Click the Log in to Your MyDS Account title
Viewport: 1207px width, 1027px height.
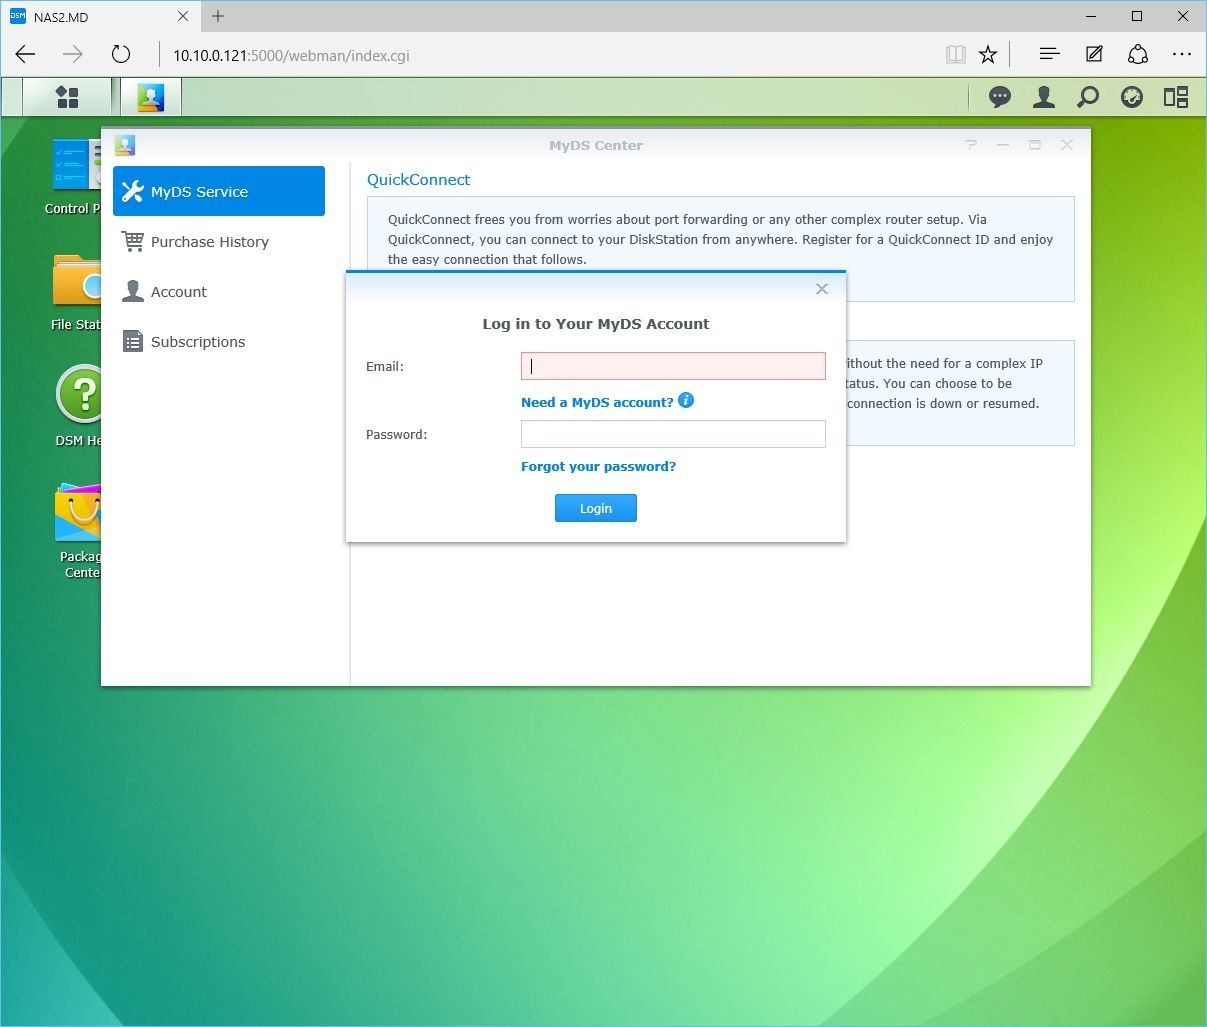coord(596,324)
